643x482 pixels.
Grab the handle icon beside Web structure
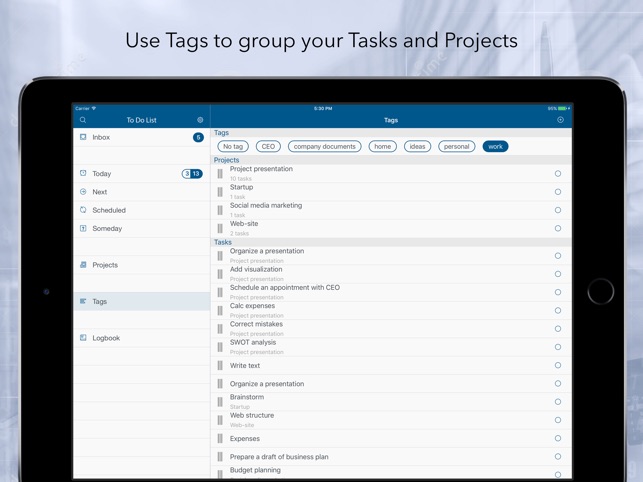click(220, 420)
